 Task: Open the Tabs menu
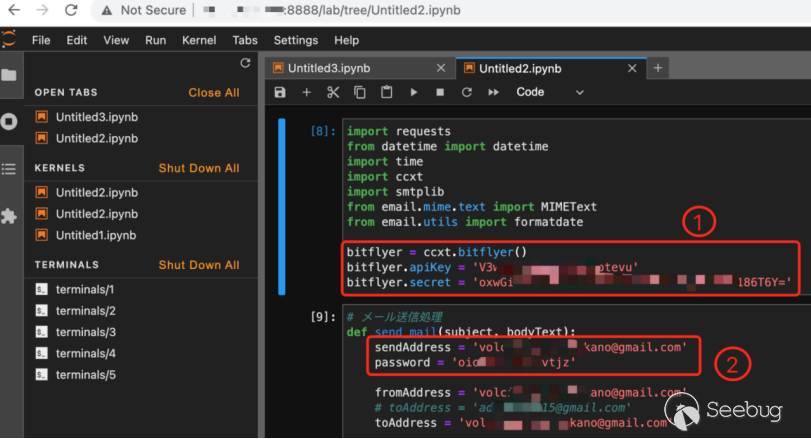tap(245, 40)
